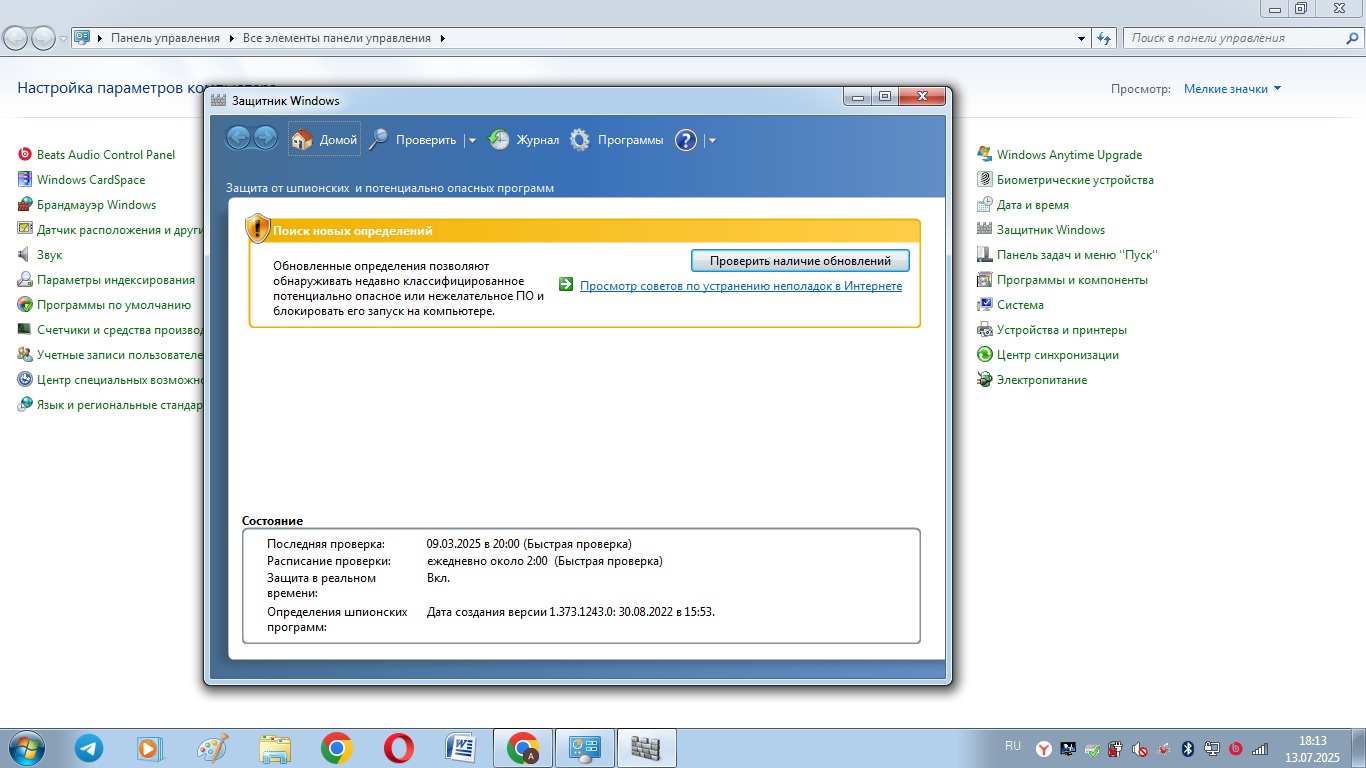Click the blue help question mark icon
The height and width of the screenshot is (768, 1366).
pos(685,140)
